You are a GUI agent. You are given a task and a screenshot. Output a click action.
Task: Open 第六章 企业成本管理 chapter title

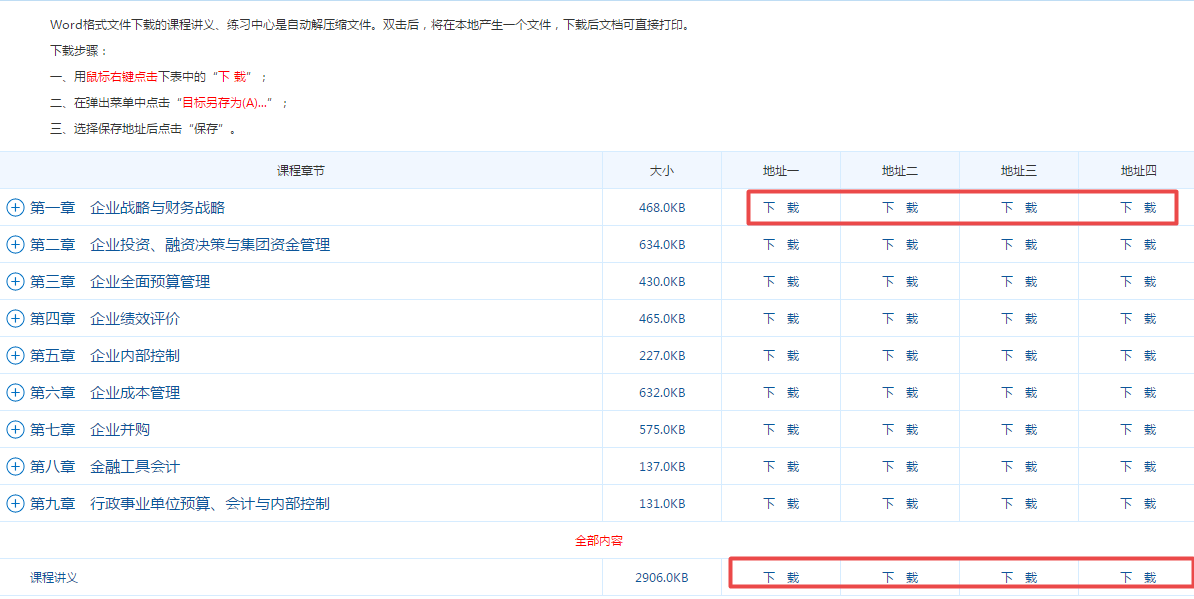coord(105,393)
